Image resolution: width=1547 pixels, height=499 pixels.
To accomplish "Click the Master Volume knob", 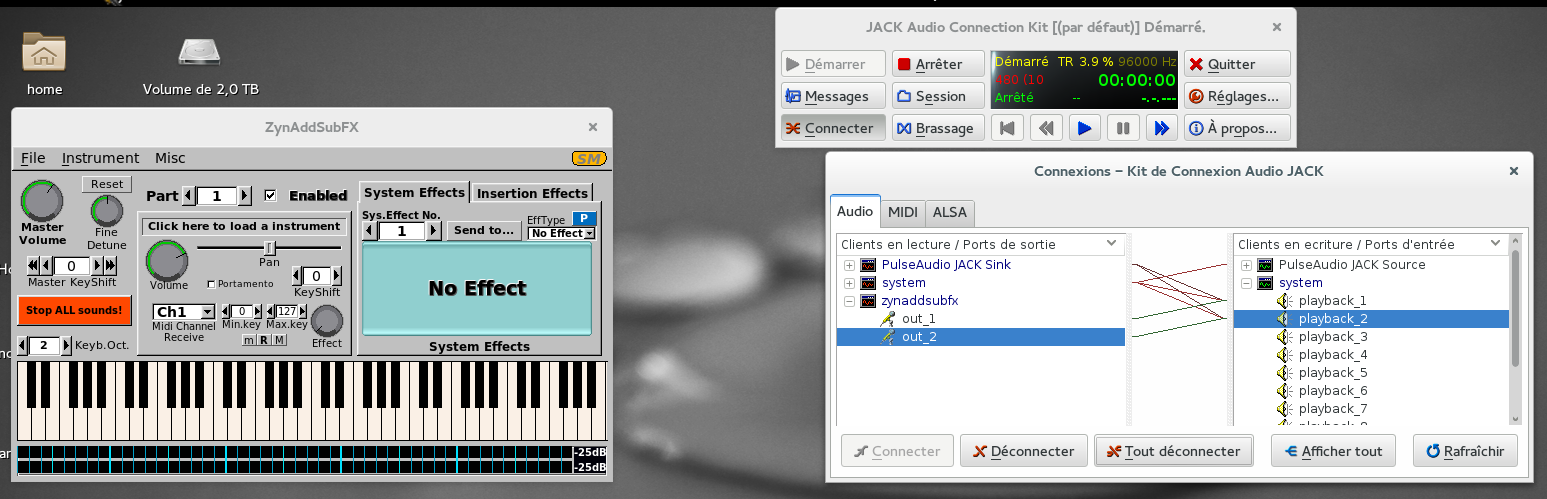I will click(42, 201).
